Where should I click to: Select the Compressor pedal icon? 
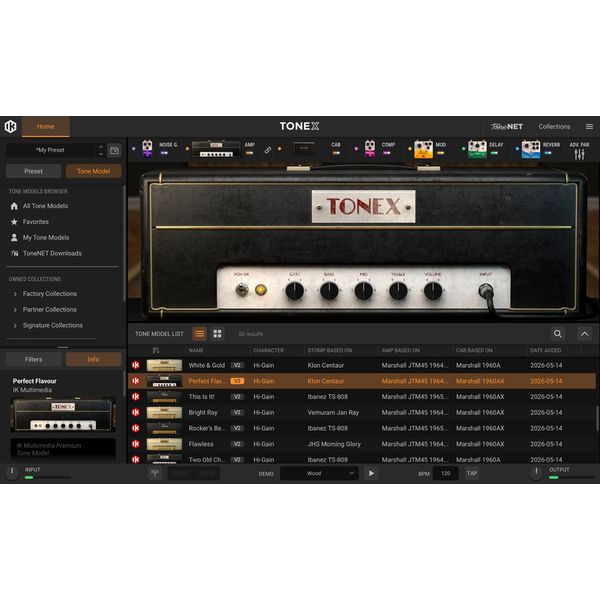[x=370, y=148]
